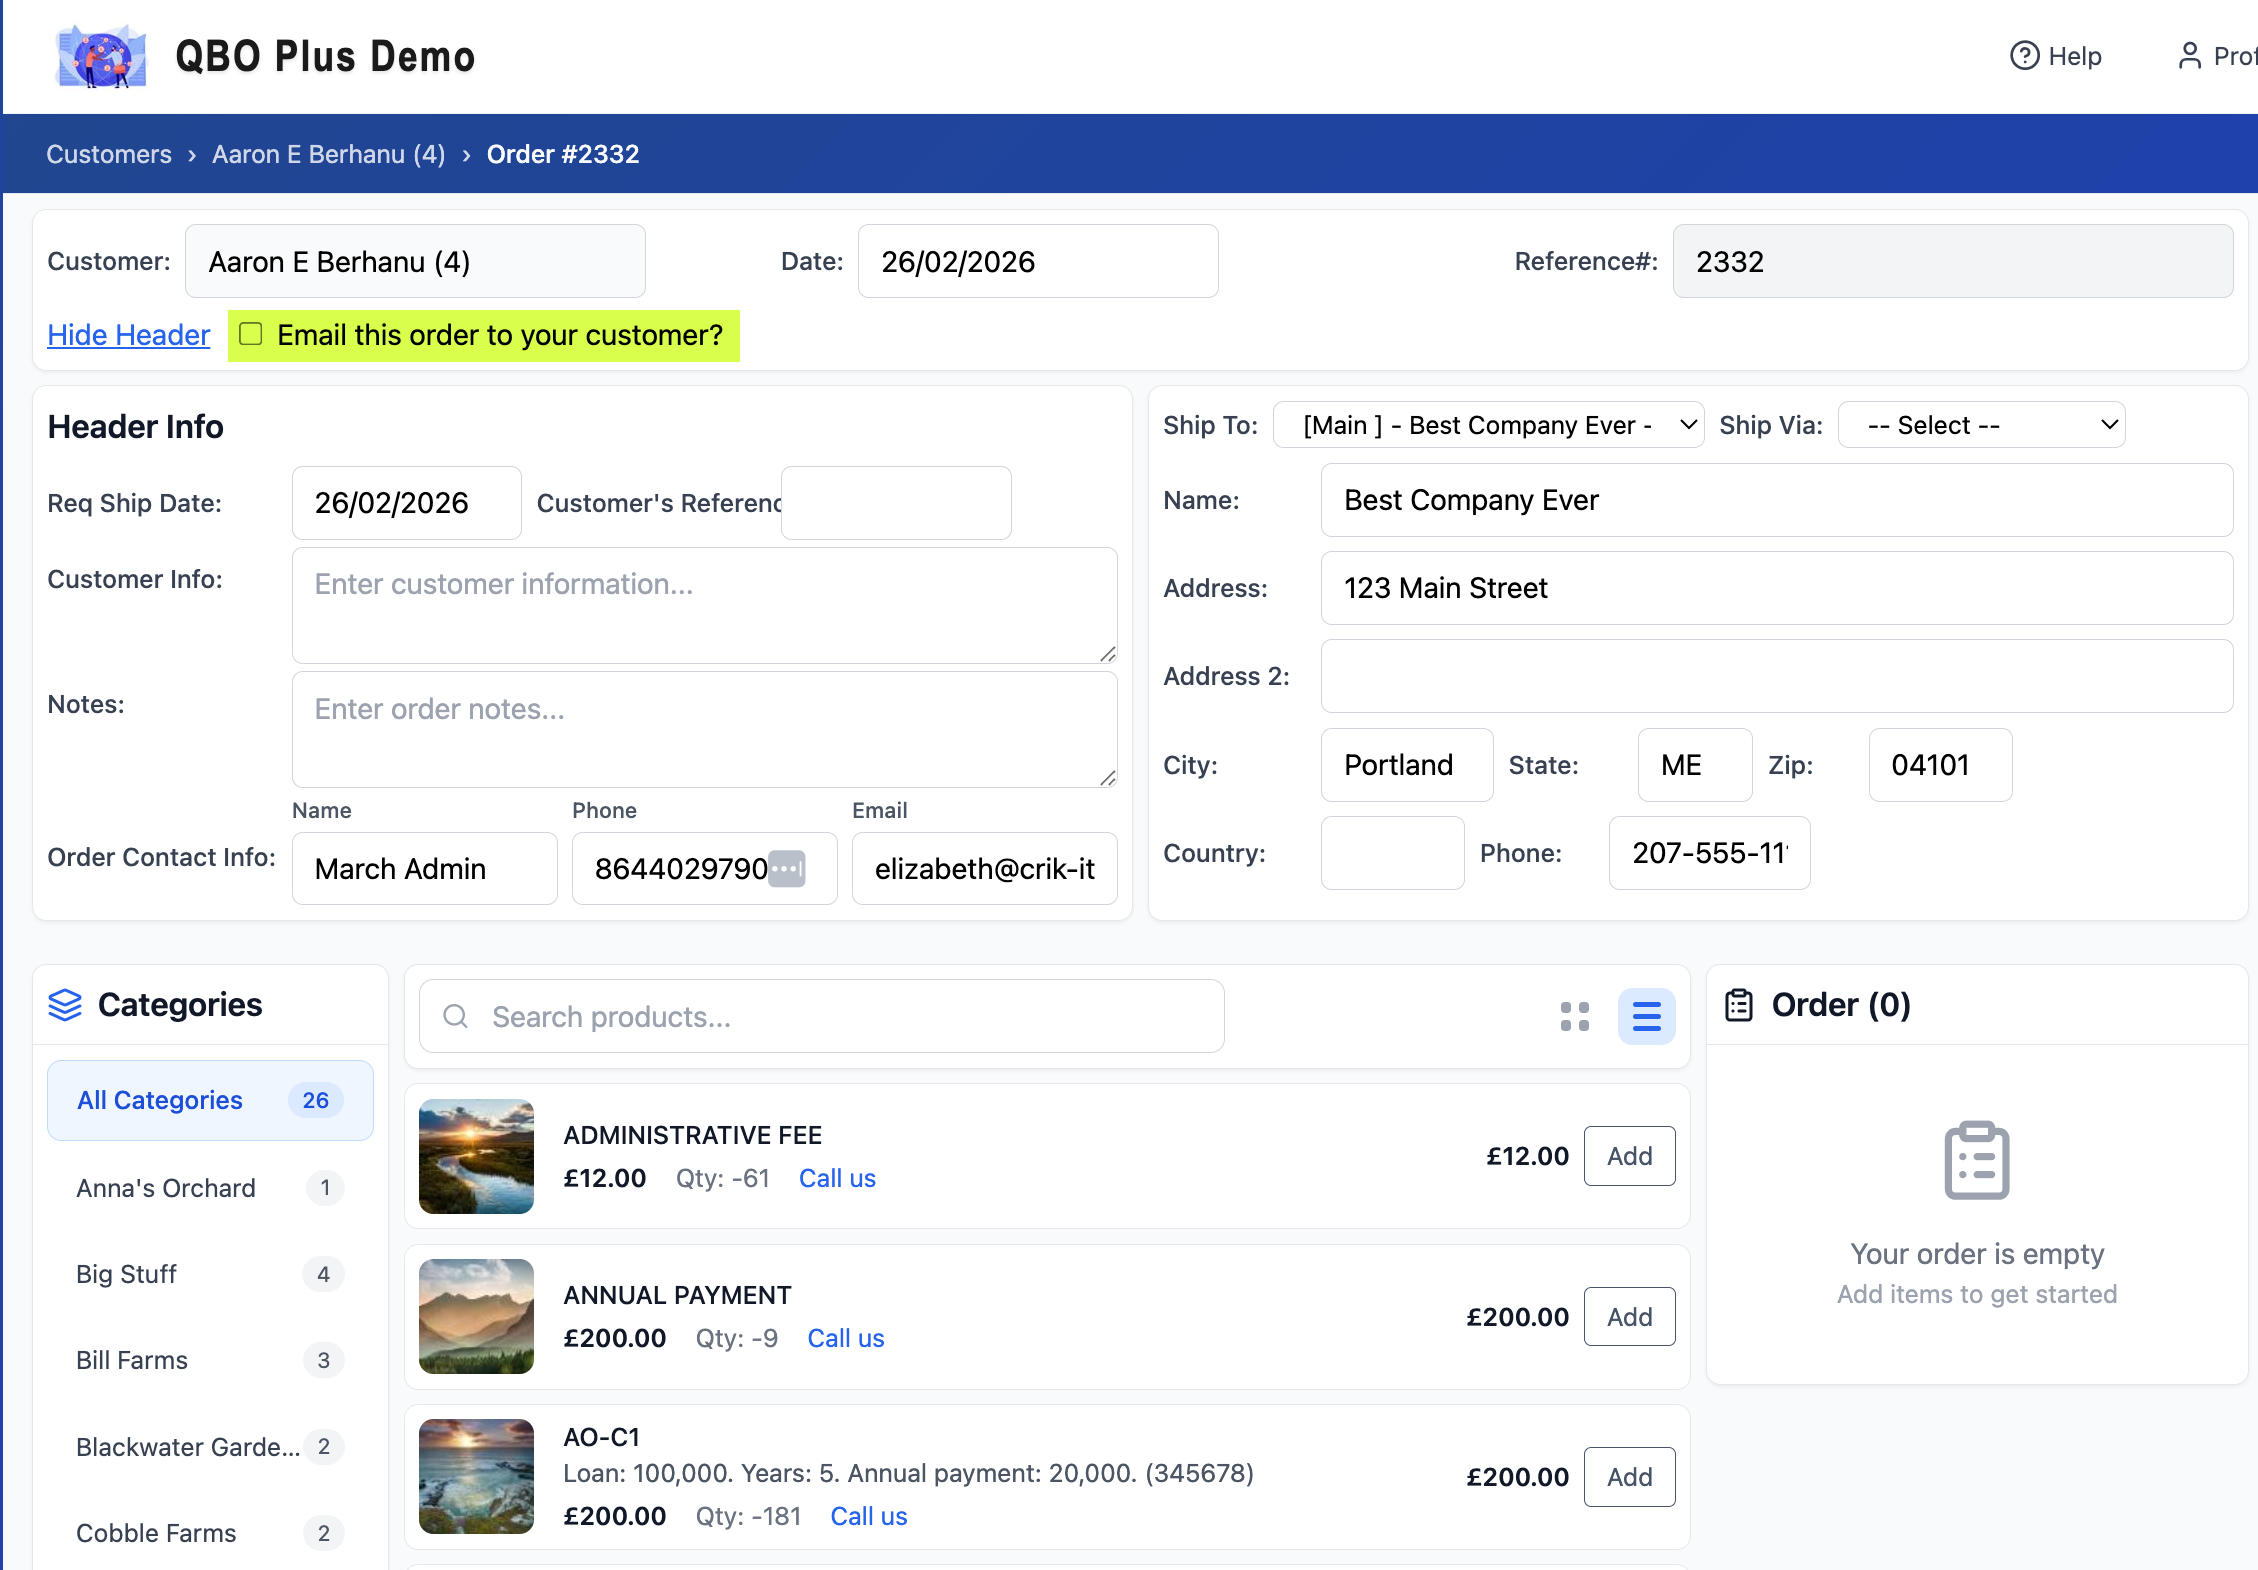The height and width of the screenshot is (1570, 2258).
Task: Enable emailing this order to customer
Action: pyautogui.click(x=251, y=335)
